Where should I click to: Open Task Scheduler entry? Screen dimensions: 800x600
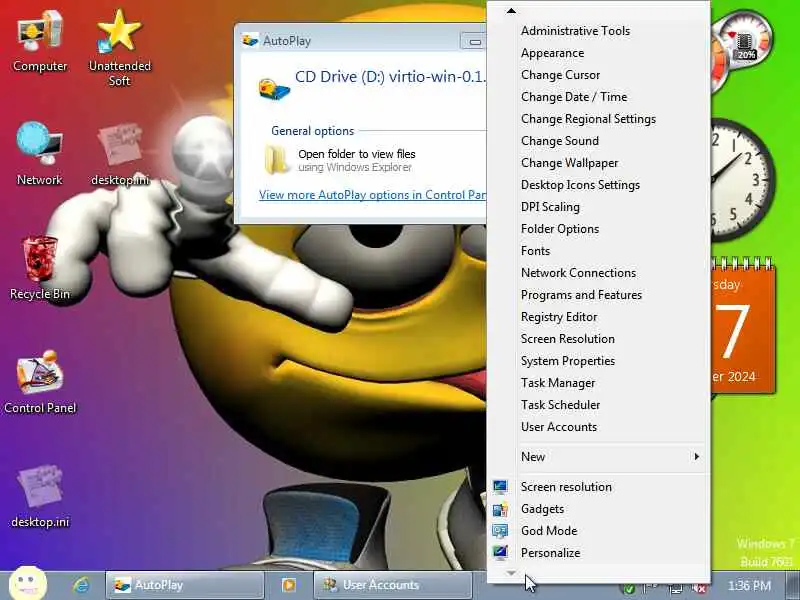pos(560,405)
